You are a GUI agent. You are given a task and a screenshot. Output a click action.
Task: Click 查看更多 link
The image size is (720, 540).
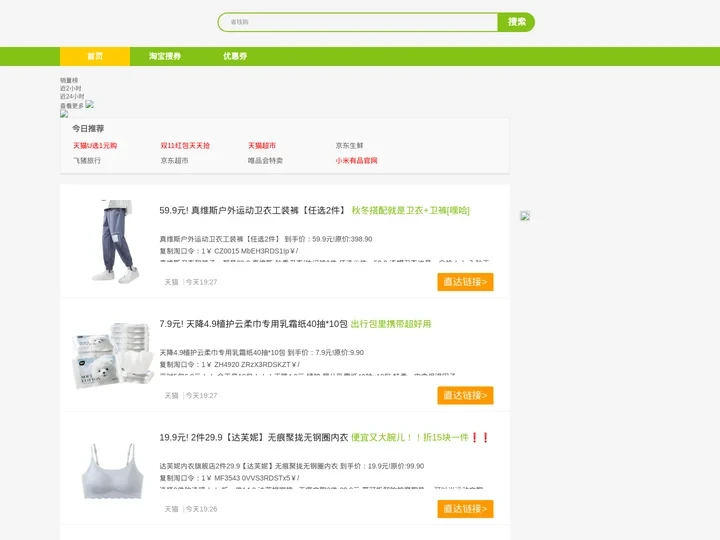pyautogui.click(x=72, y=106)
